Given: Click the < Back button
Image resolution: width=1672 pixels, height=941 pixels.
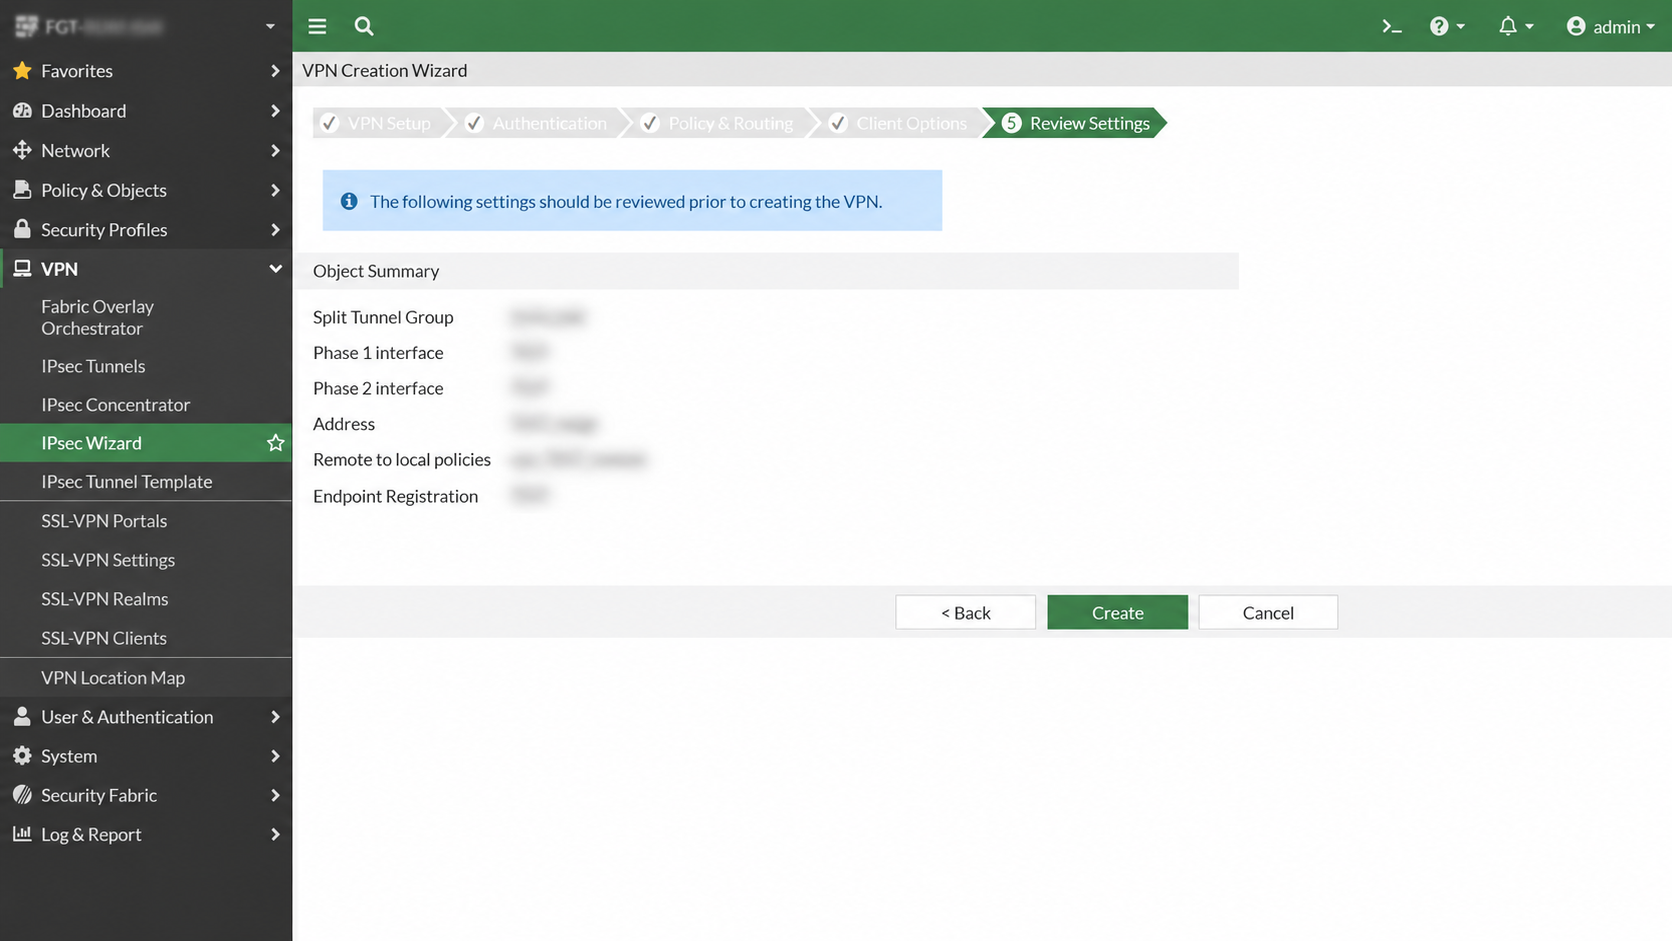Looking at the screenshot, I should coord(965,612).
